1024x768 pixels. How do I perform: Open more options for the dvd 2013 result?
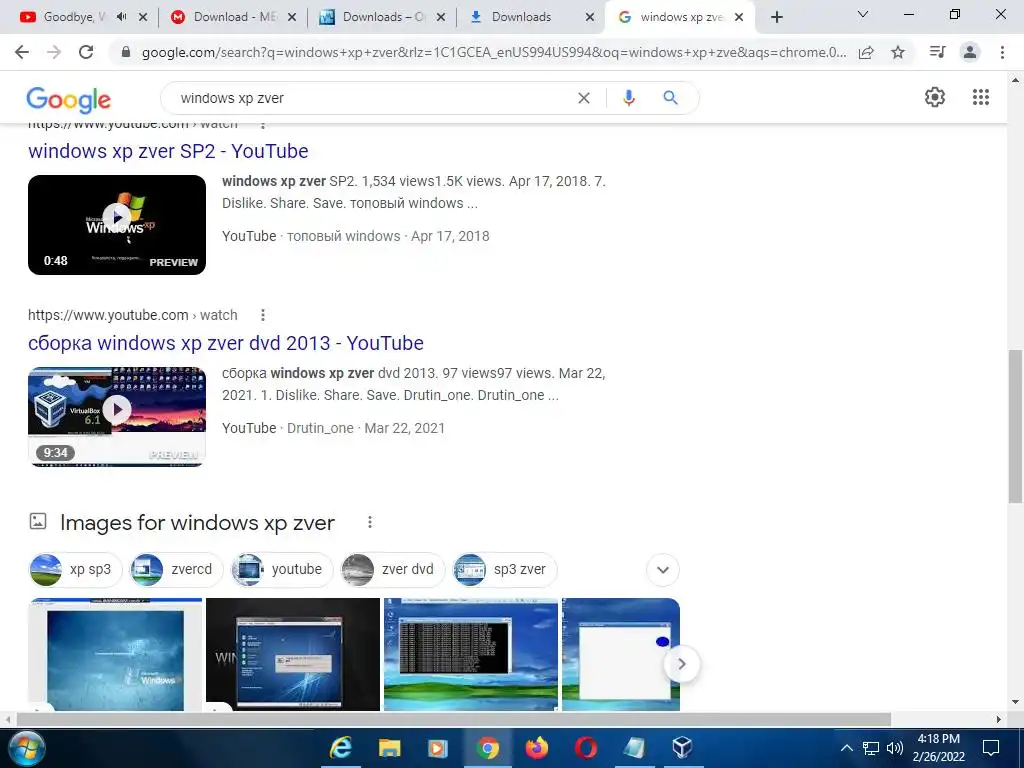(263, 315)
